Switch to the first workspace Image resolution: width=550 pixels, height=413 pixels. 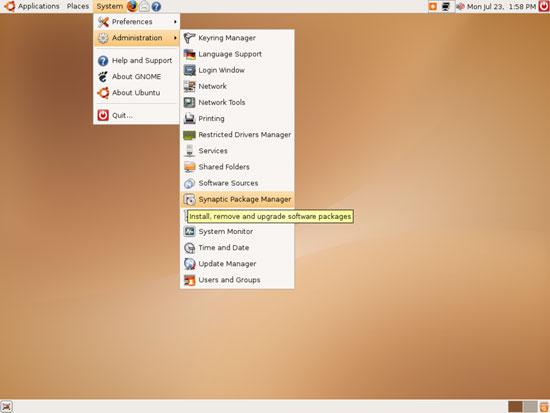[x=515, y=407]
